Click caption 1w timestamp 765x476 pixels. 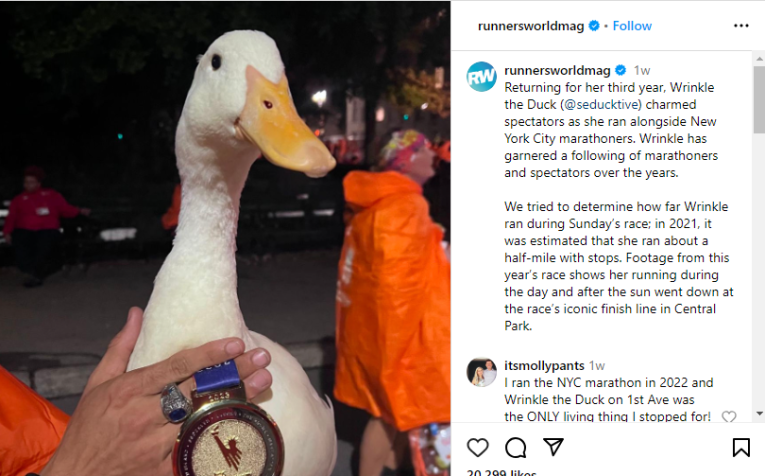642,71
